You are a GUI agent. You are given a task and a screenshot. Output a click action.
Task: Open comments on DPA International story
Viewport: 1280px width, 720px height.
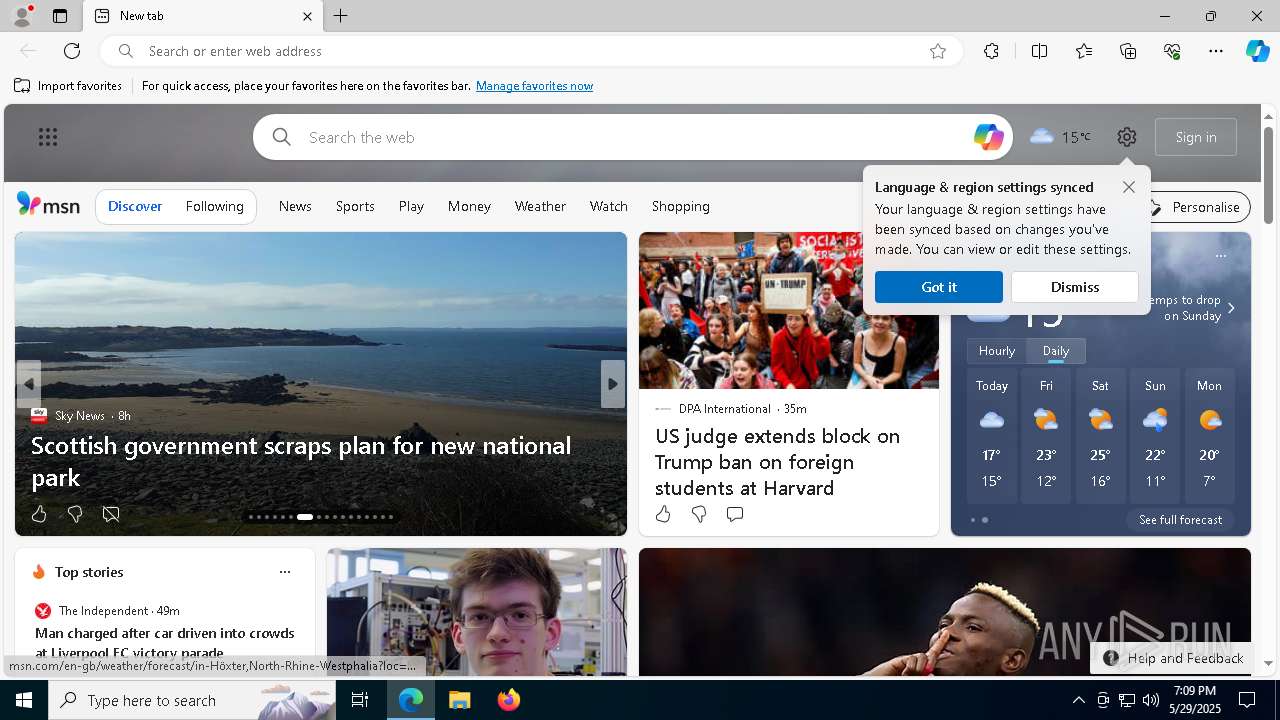[735, 514]
